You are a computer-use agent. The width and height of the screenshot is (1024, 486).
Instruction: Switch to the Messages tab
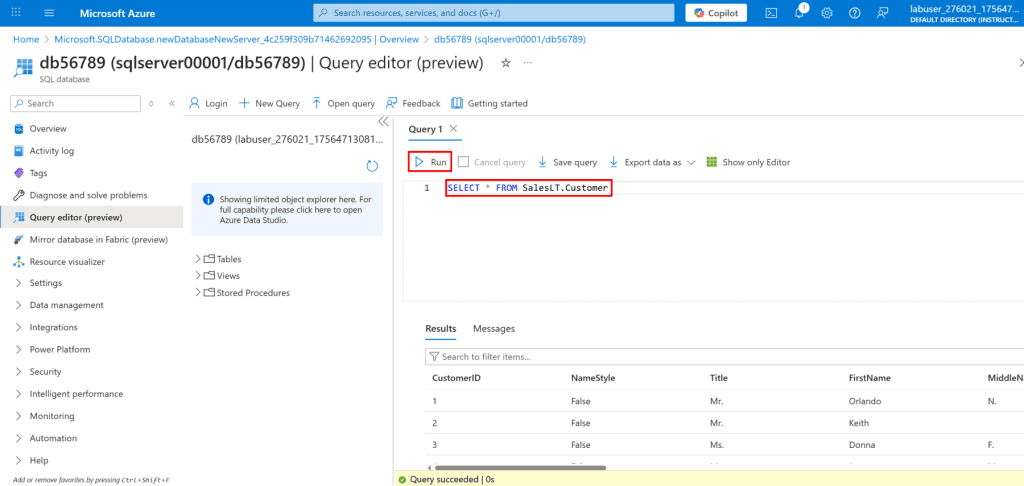pos(493,328)
